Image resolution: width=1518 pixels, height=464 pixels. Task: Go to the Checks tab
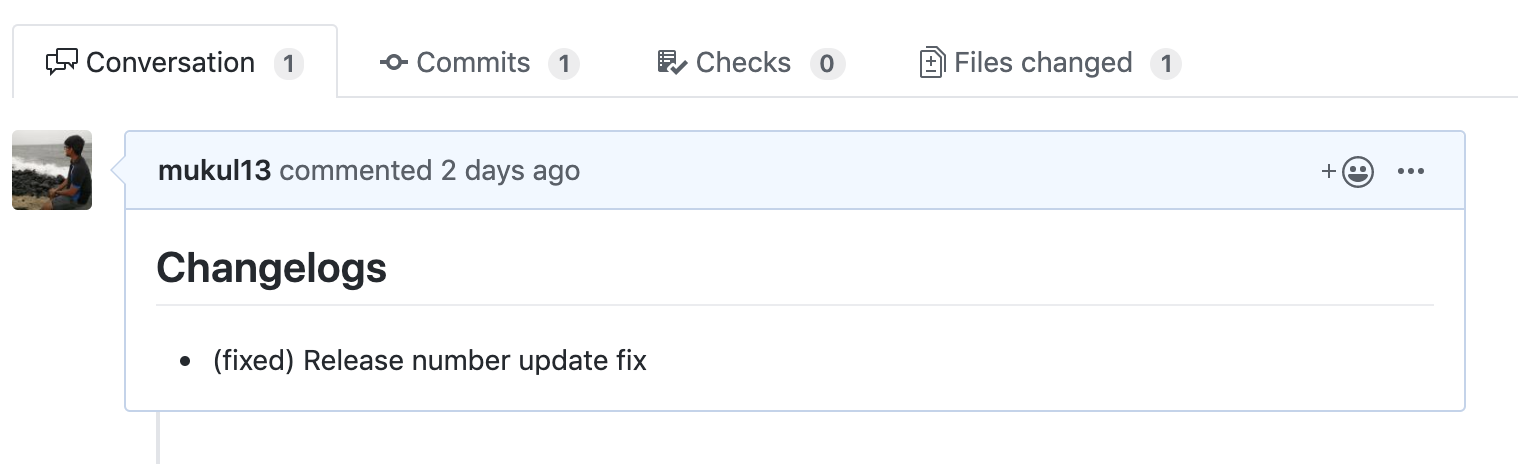(743, 63)
